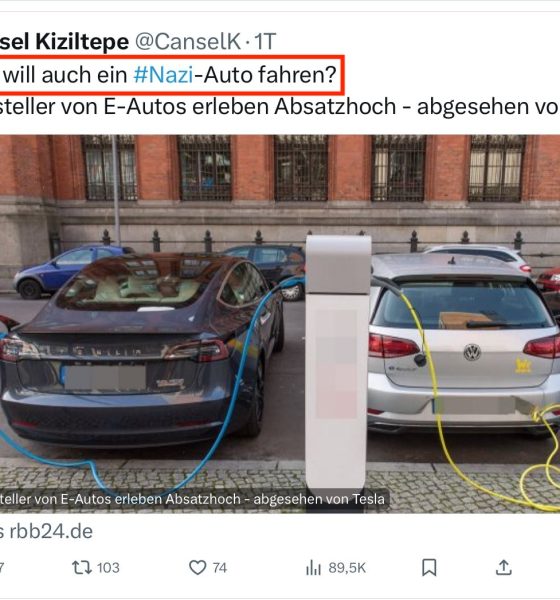Open the #Nazi hashtag link

[163, 75]
